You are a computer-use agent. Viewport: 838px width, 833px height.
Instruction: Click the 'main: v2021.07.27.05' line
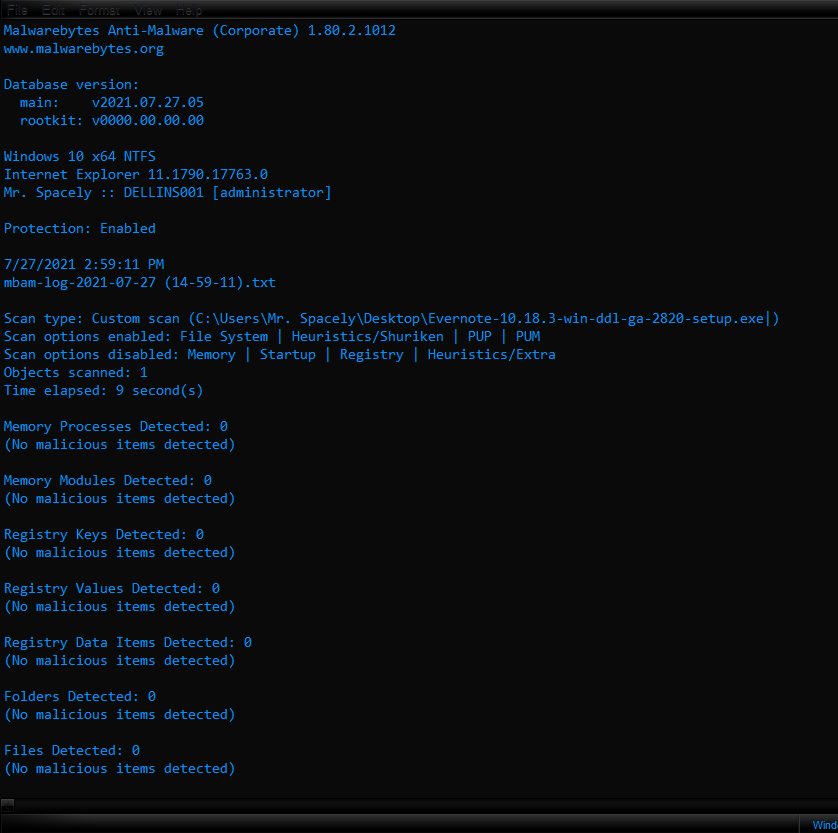112,103
